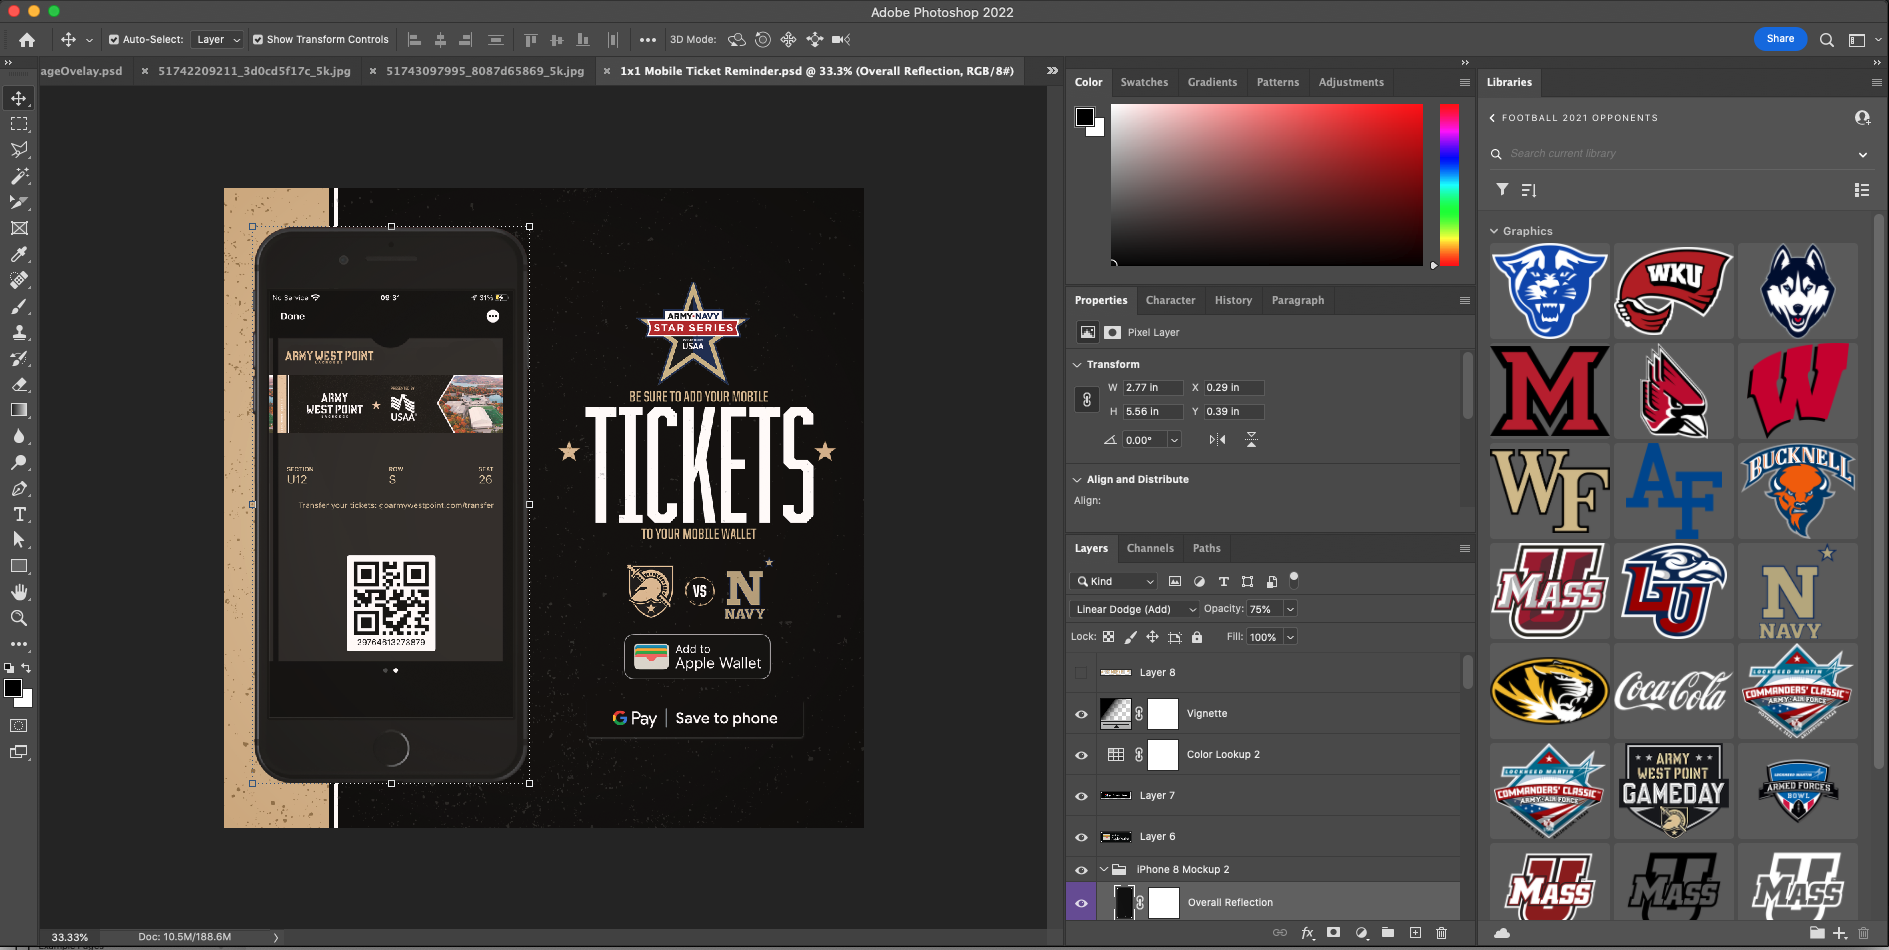Flip horizontally in Transform properties
This screenshot has height=950, width=1889.
pyautogui.click(x=1217, y=440)
